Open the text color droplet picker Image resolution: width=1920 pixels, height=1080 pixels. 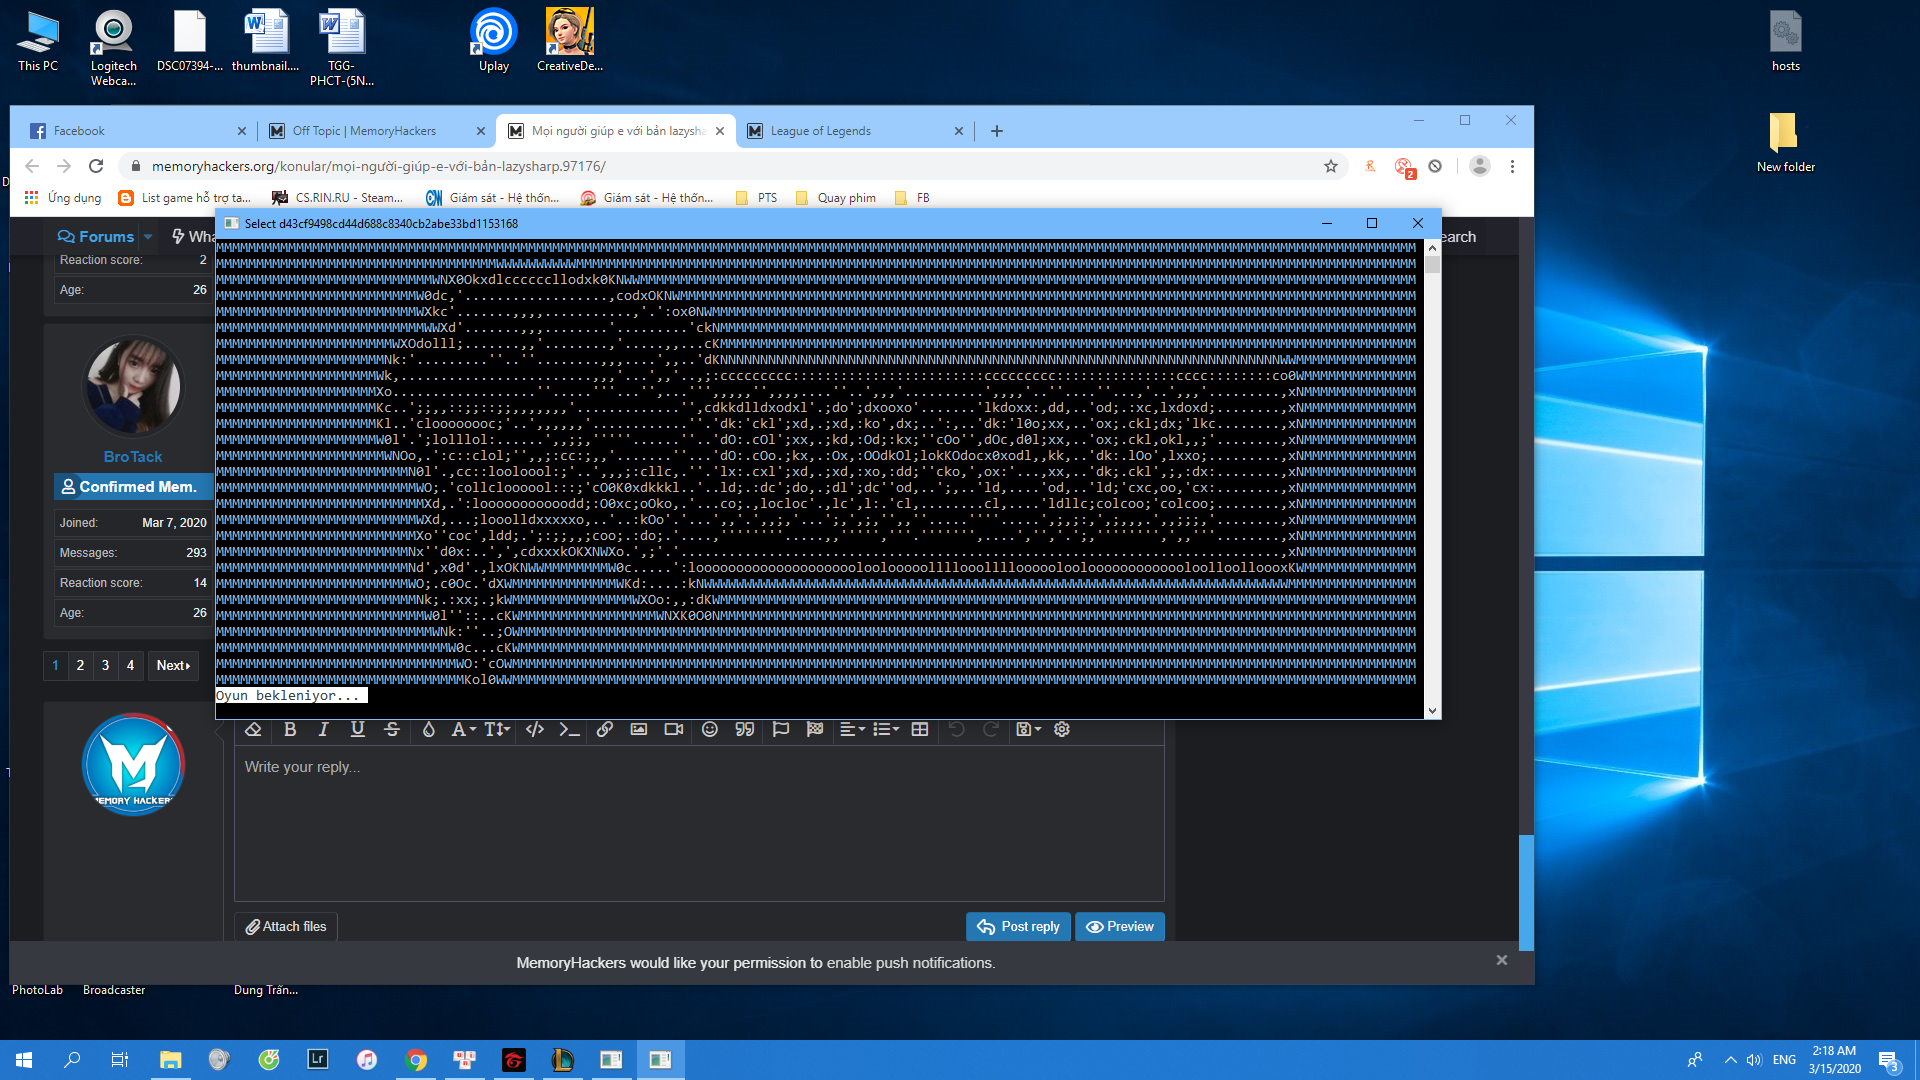[x=428, y=730]
